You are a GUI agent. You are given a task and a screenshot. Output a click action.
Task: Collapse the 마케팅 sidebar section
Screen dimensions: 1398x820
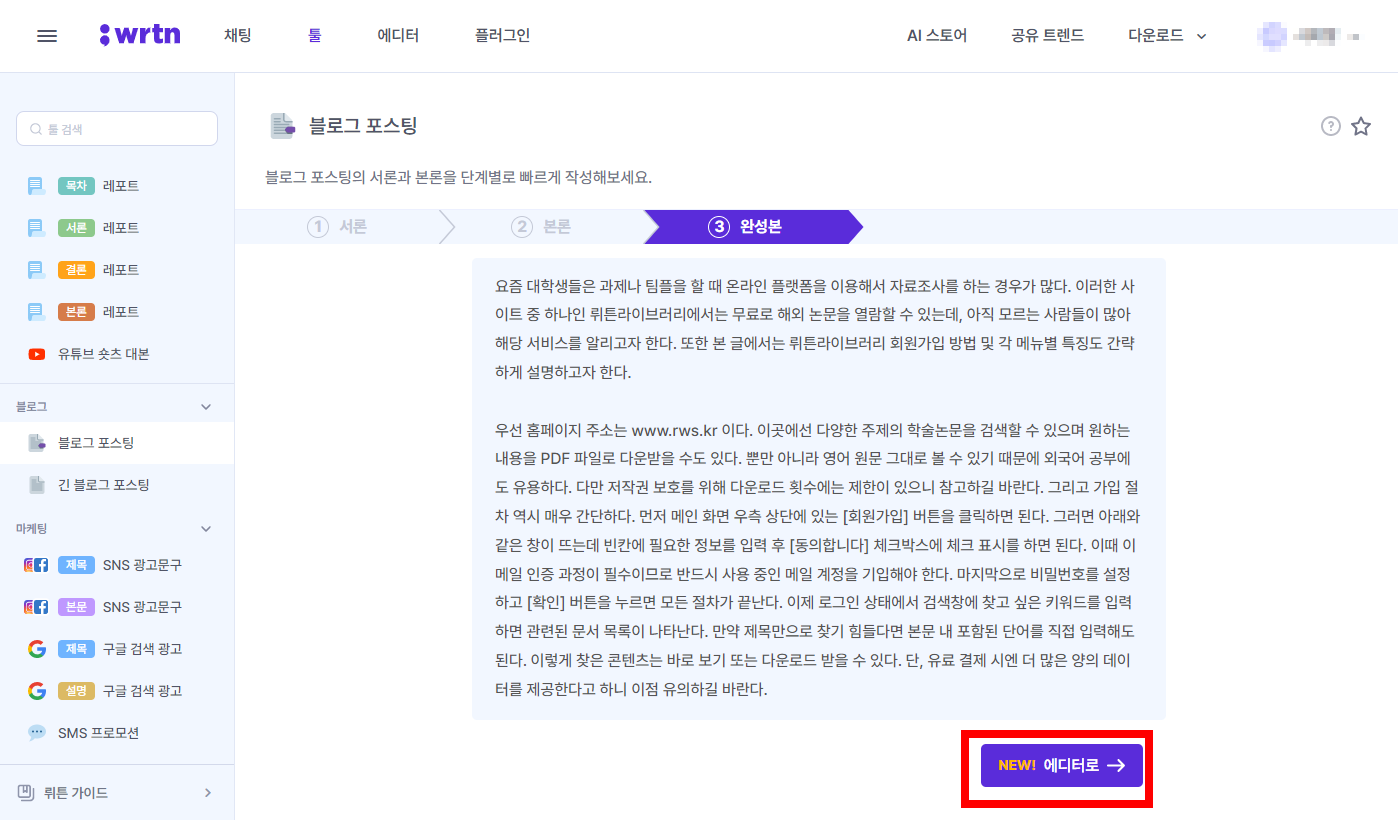205,528
